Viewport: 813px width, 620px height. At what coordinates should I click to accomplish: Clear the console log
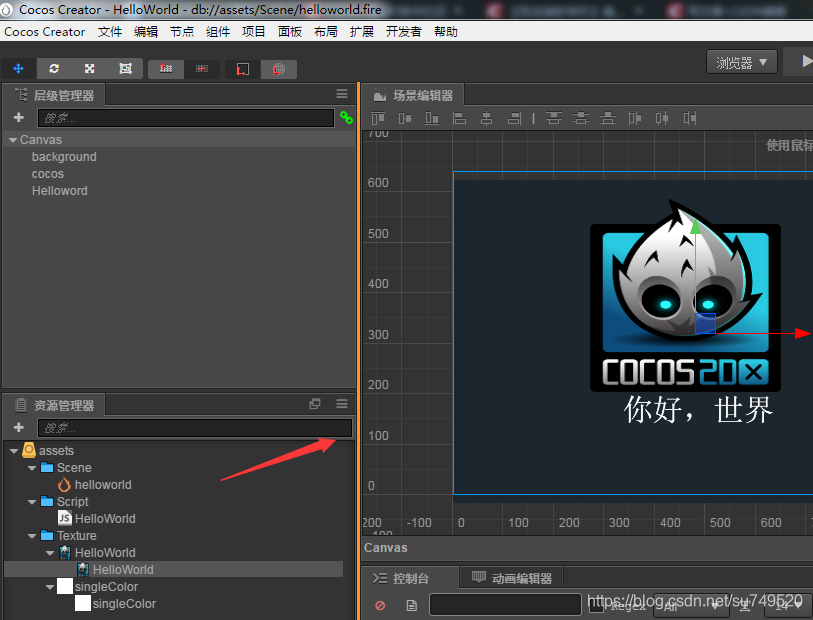(x=380, y=605)
